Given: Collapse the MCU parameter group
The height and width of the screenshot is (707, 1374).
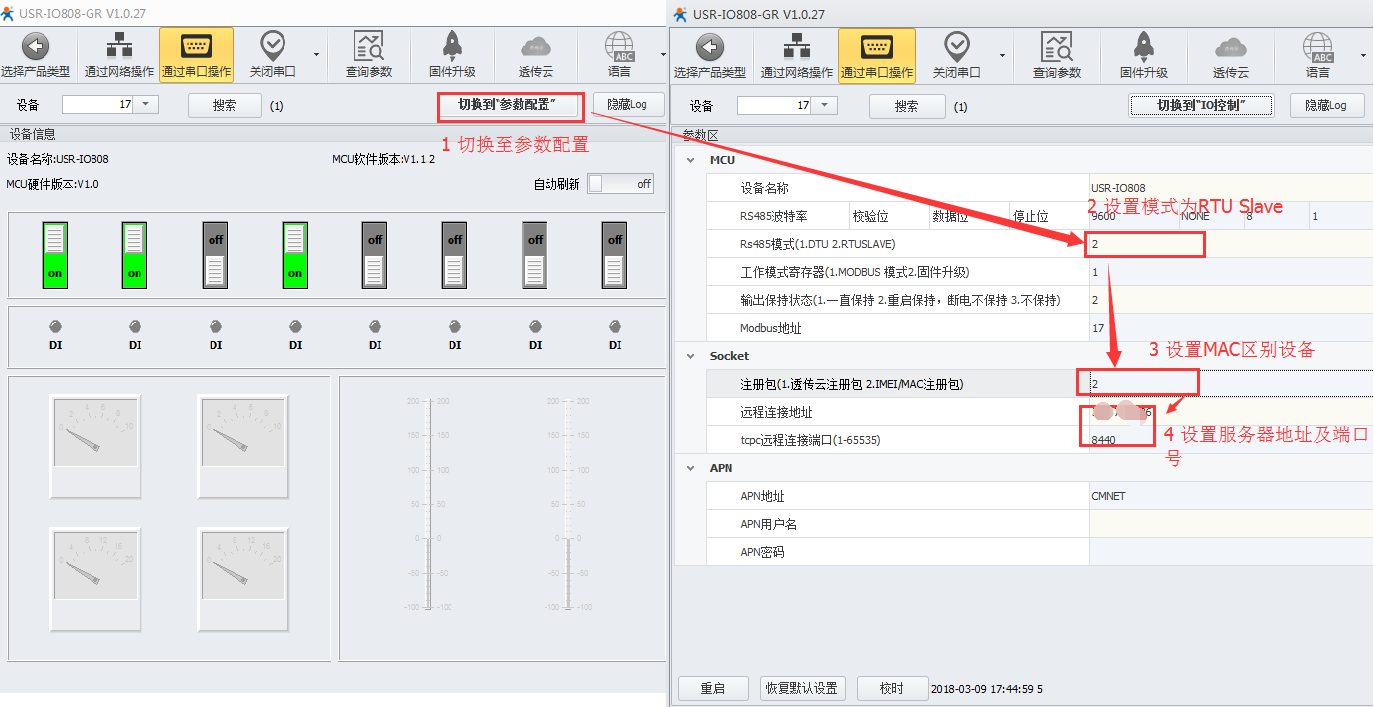Looking at the screenshot, I should [x=690, y=160].
